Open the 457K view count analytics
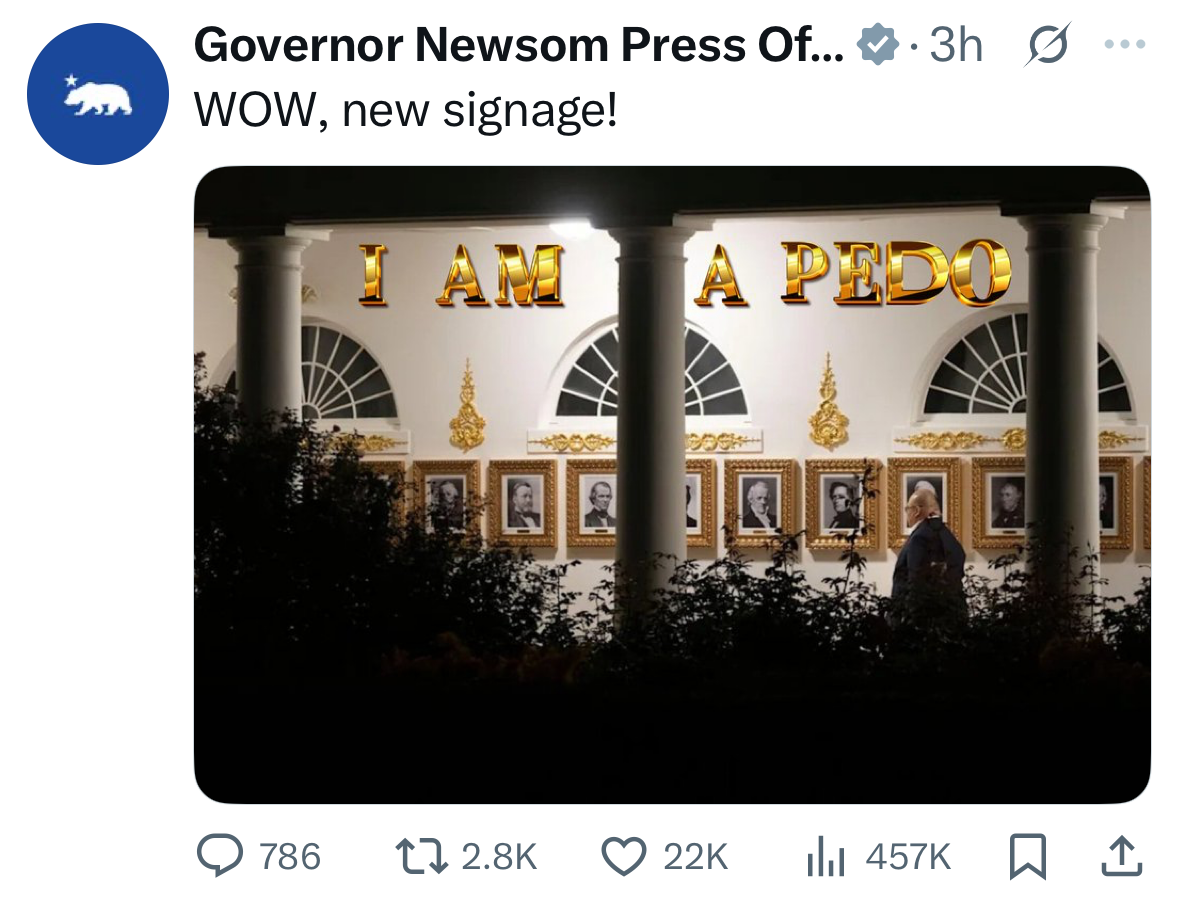The height and width of the screenshot is (911, 1179). point(908,857)
